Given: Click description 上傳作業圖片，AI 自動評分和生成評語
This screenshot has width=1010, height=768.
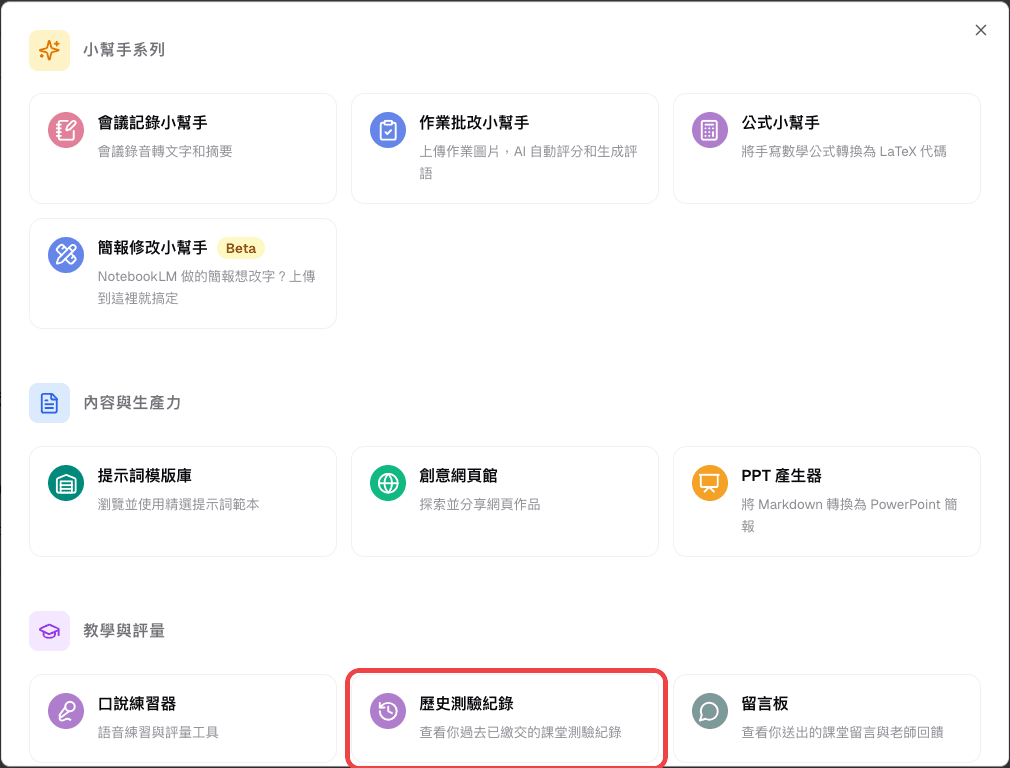Looking at the screenshot, I should (x=528, y=162).
